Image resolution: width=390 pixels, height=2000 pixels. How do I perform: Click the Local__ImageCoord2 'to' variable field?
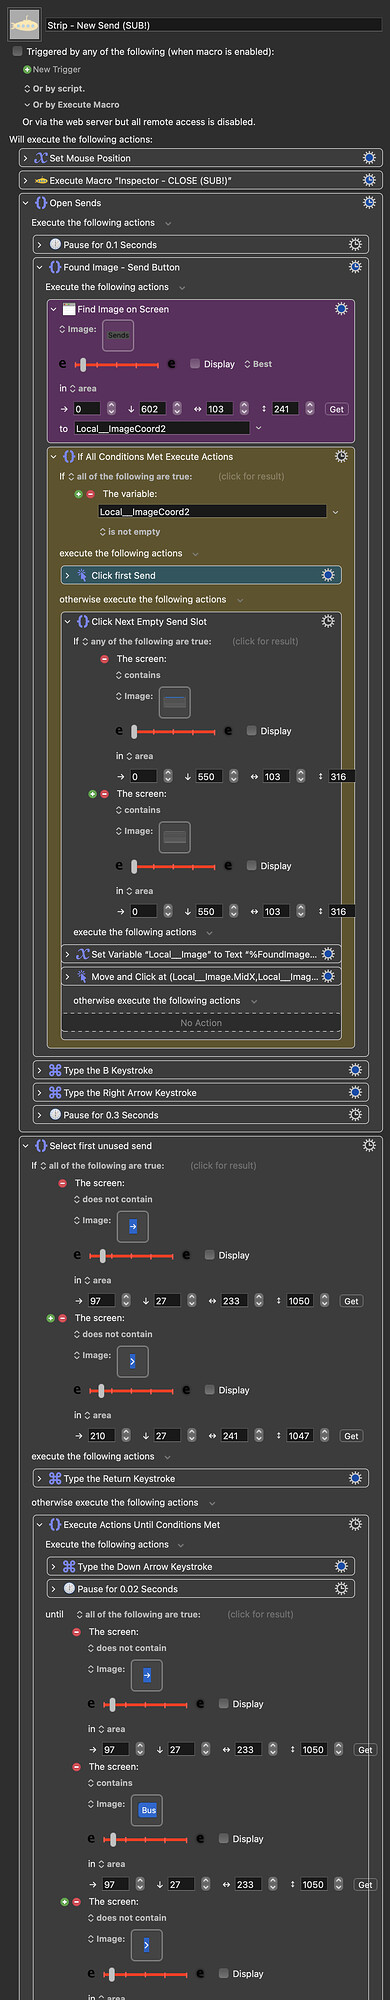(x=161, y=428)
